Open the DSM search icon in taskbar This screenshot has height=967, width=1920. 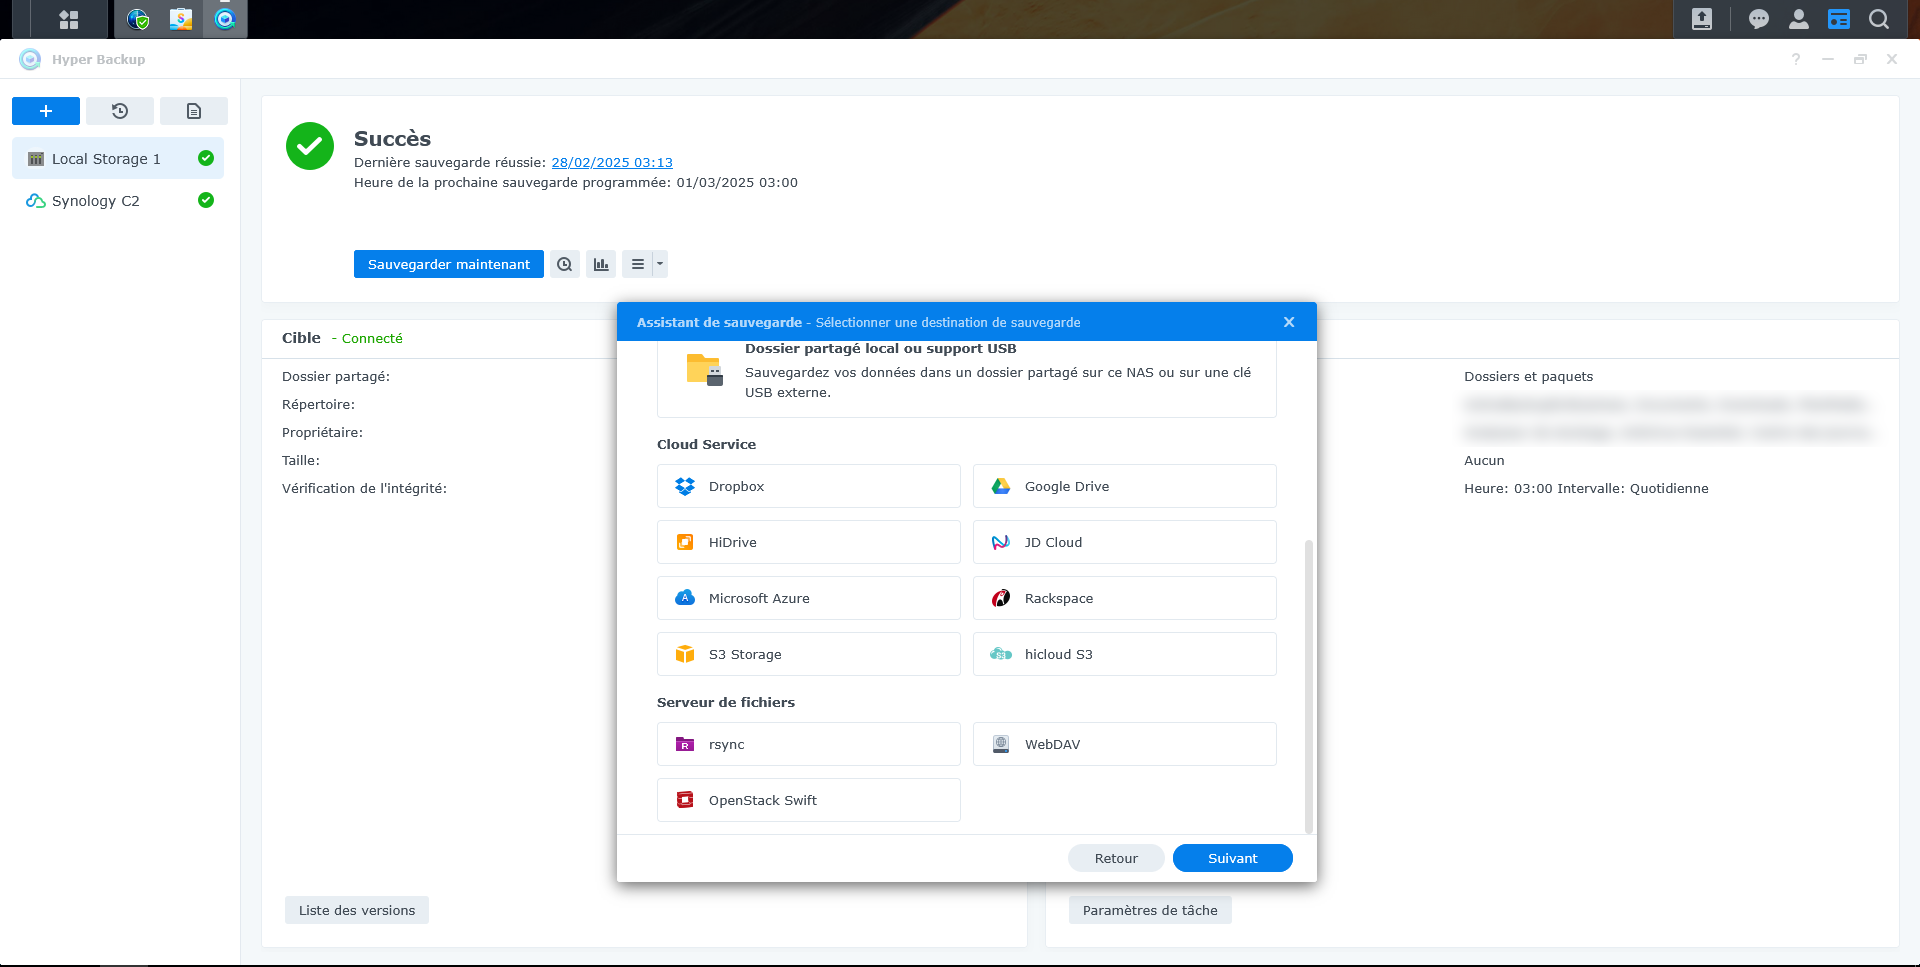tap(1879, 19)
